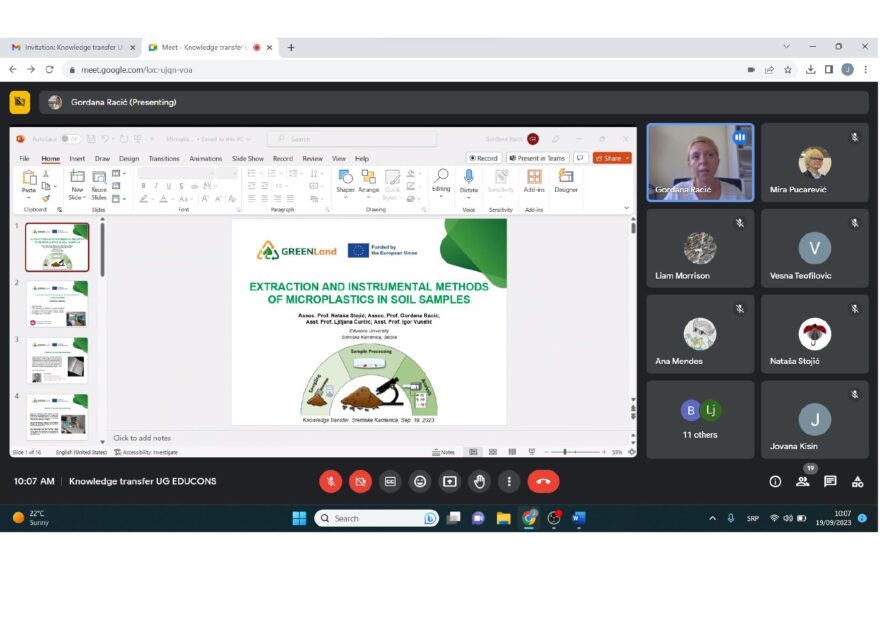The width and height of the screenshot is (880, 623).
Task: Toggle the turned-off camera button
Action: [360, 482]
